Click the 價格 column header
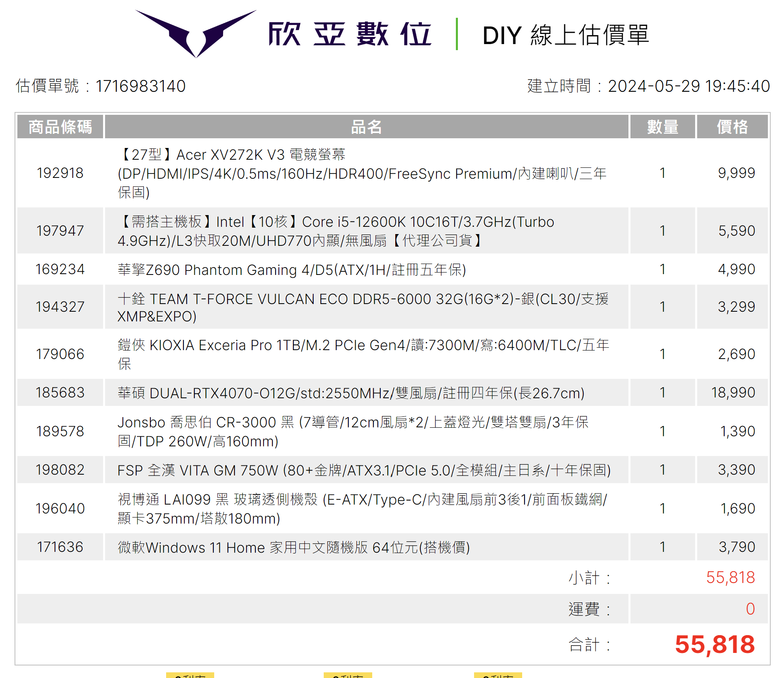 732,127
